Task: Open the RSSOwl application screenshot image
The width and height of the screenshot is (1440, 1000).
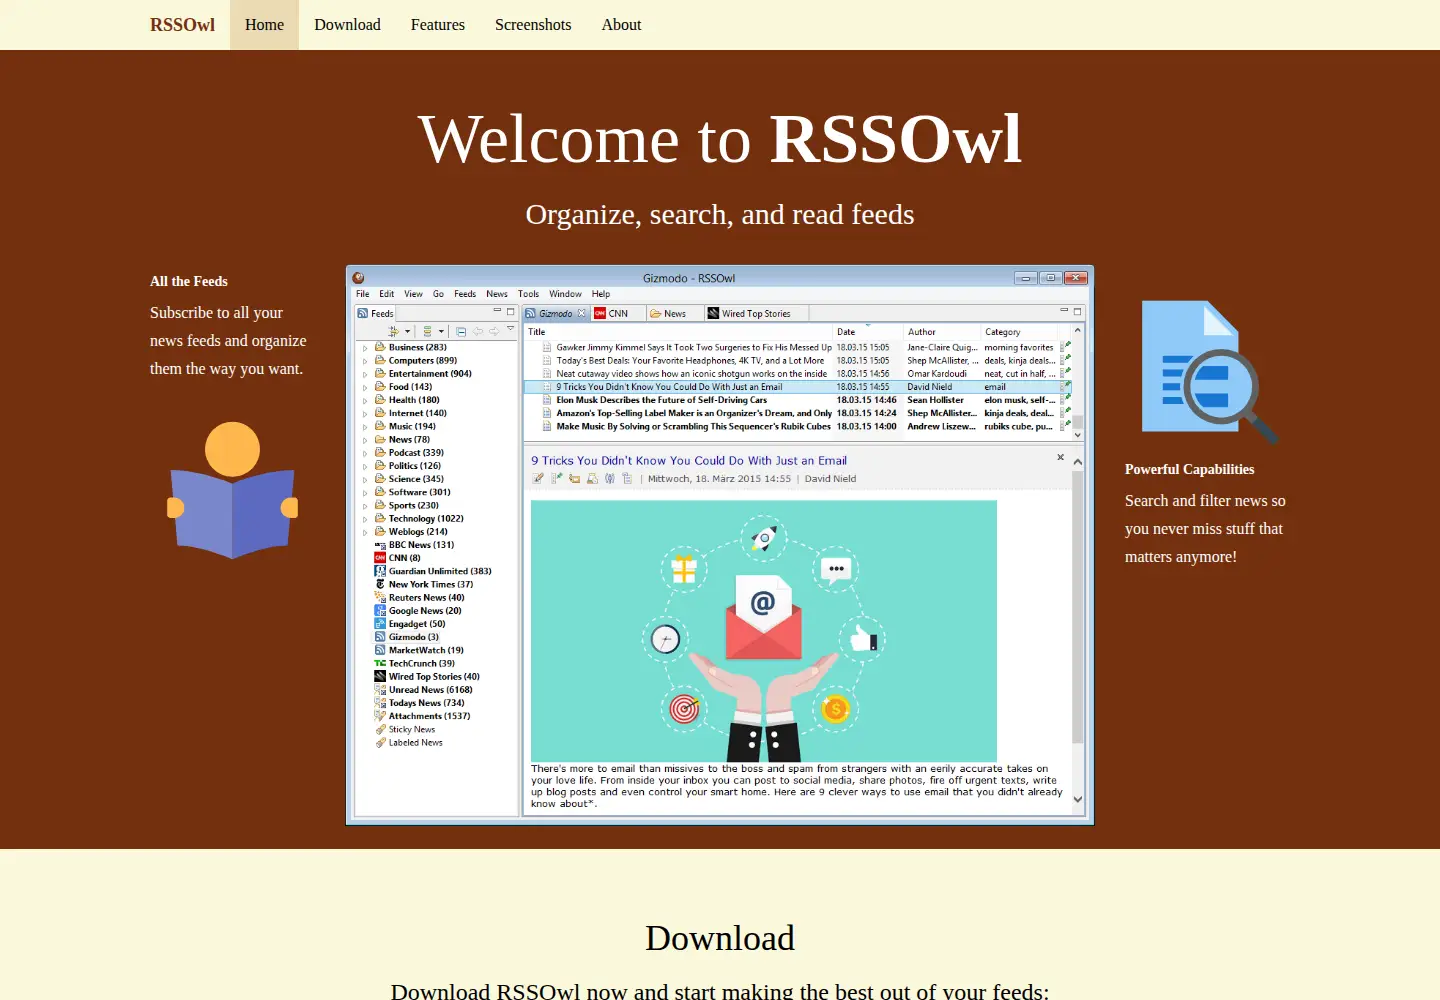Action: [x=720, y=545]
